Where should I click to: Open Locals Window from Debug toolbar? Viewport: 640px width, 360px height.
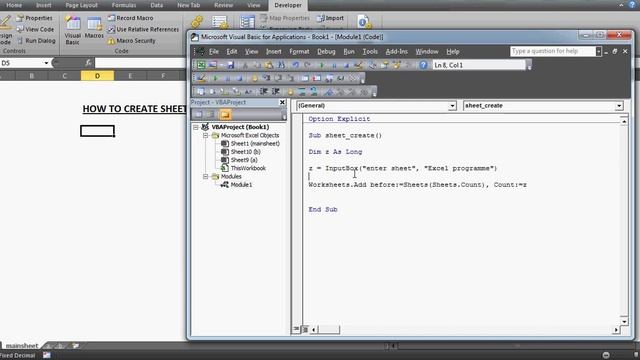[305, 78]
